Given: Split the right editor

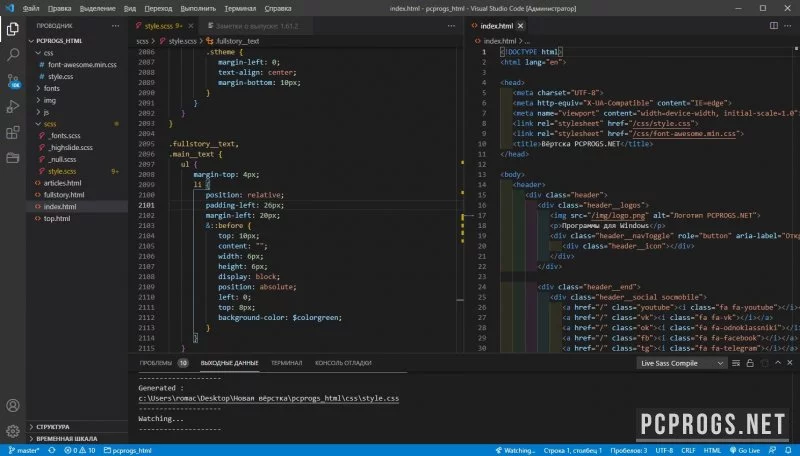Looking at the screenshot, I should pos(773,26).
